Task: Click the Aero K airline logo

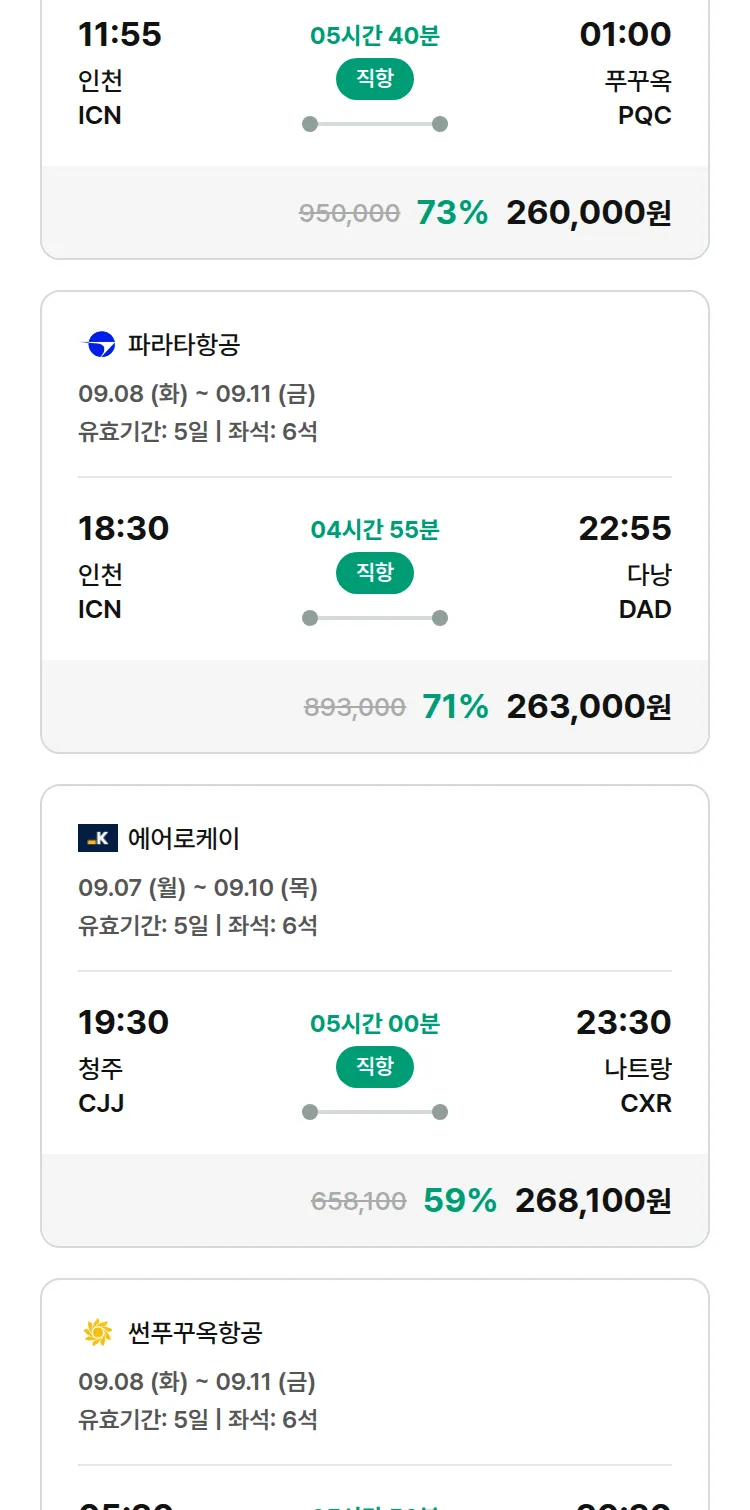Action: tap(98, 838)
